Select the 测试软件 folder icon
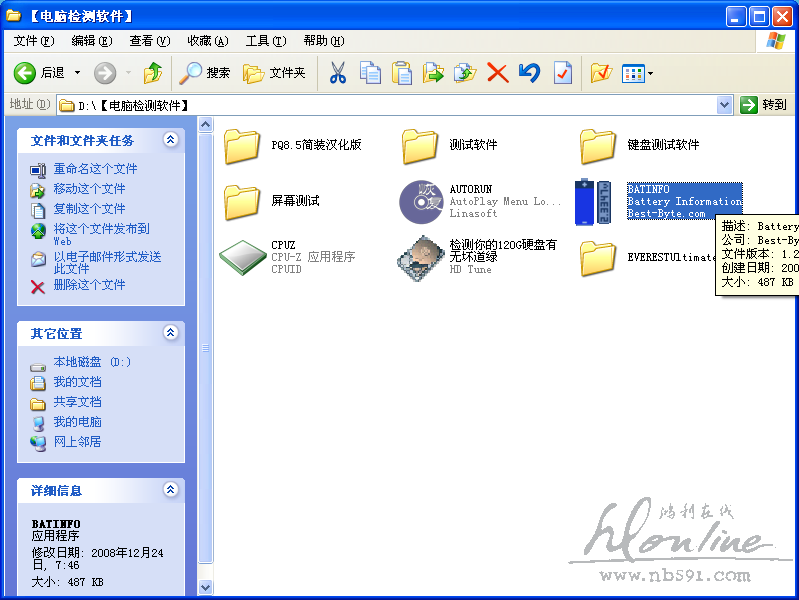Viewport: 799px width, 600px height. pyautogui.click(x=420, y=146)
